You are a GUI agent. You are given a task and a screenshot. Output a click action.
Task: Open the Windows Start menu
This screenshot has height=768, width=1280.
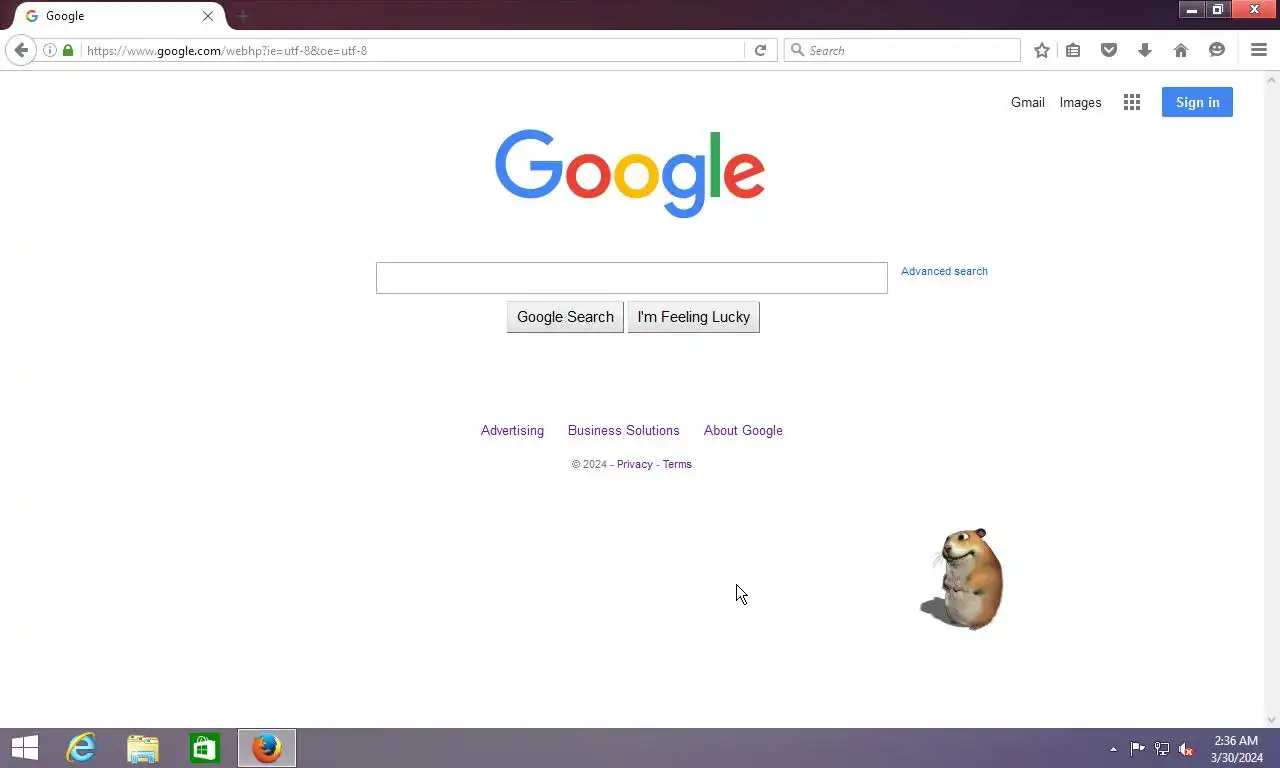[25, 748]
